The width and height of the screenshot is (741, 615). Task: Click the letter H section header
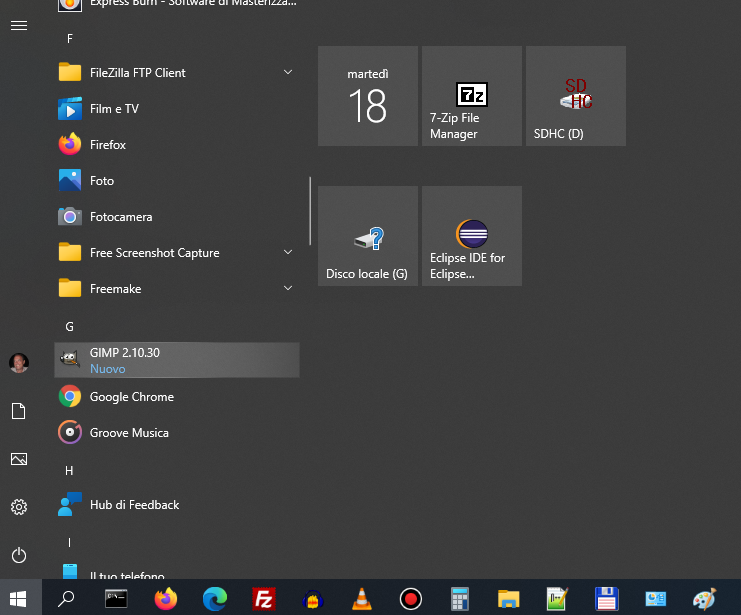coord(69,471)
